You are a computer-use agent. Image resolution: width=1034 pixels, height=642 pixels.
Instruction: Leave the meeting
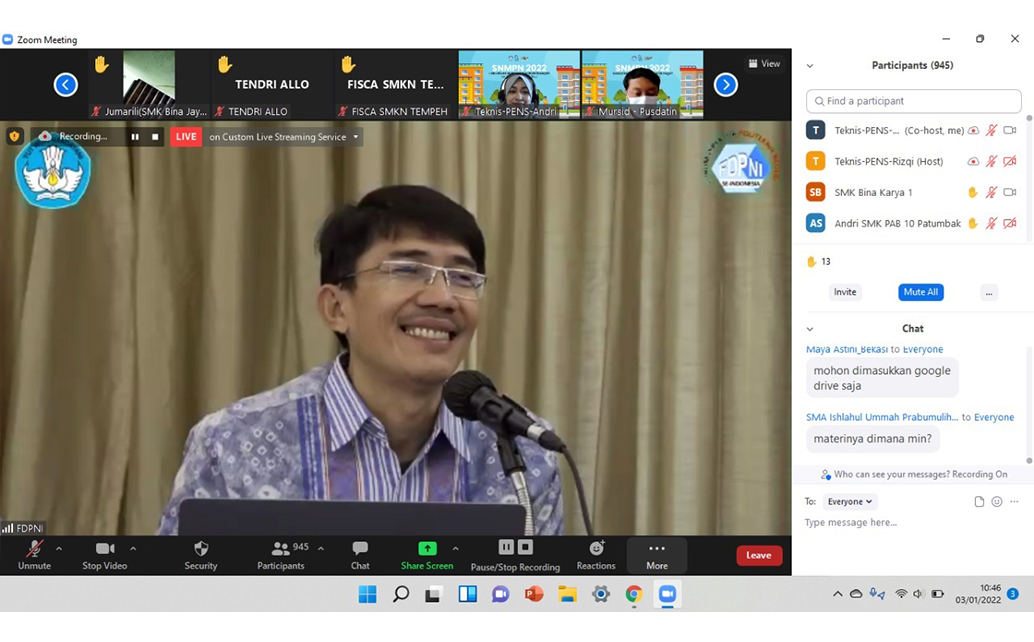click(759, 555)
